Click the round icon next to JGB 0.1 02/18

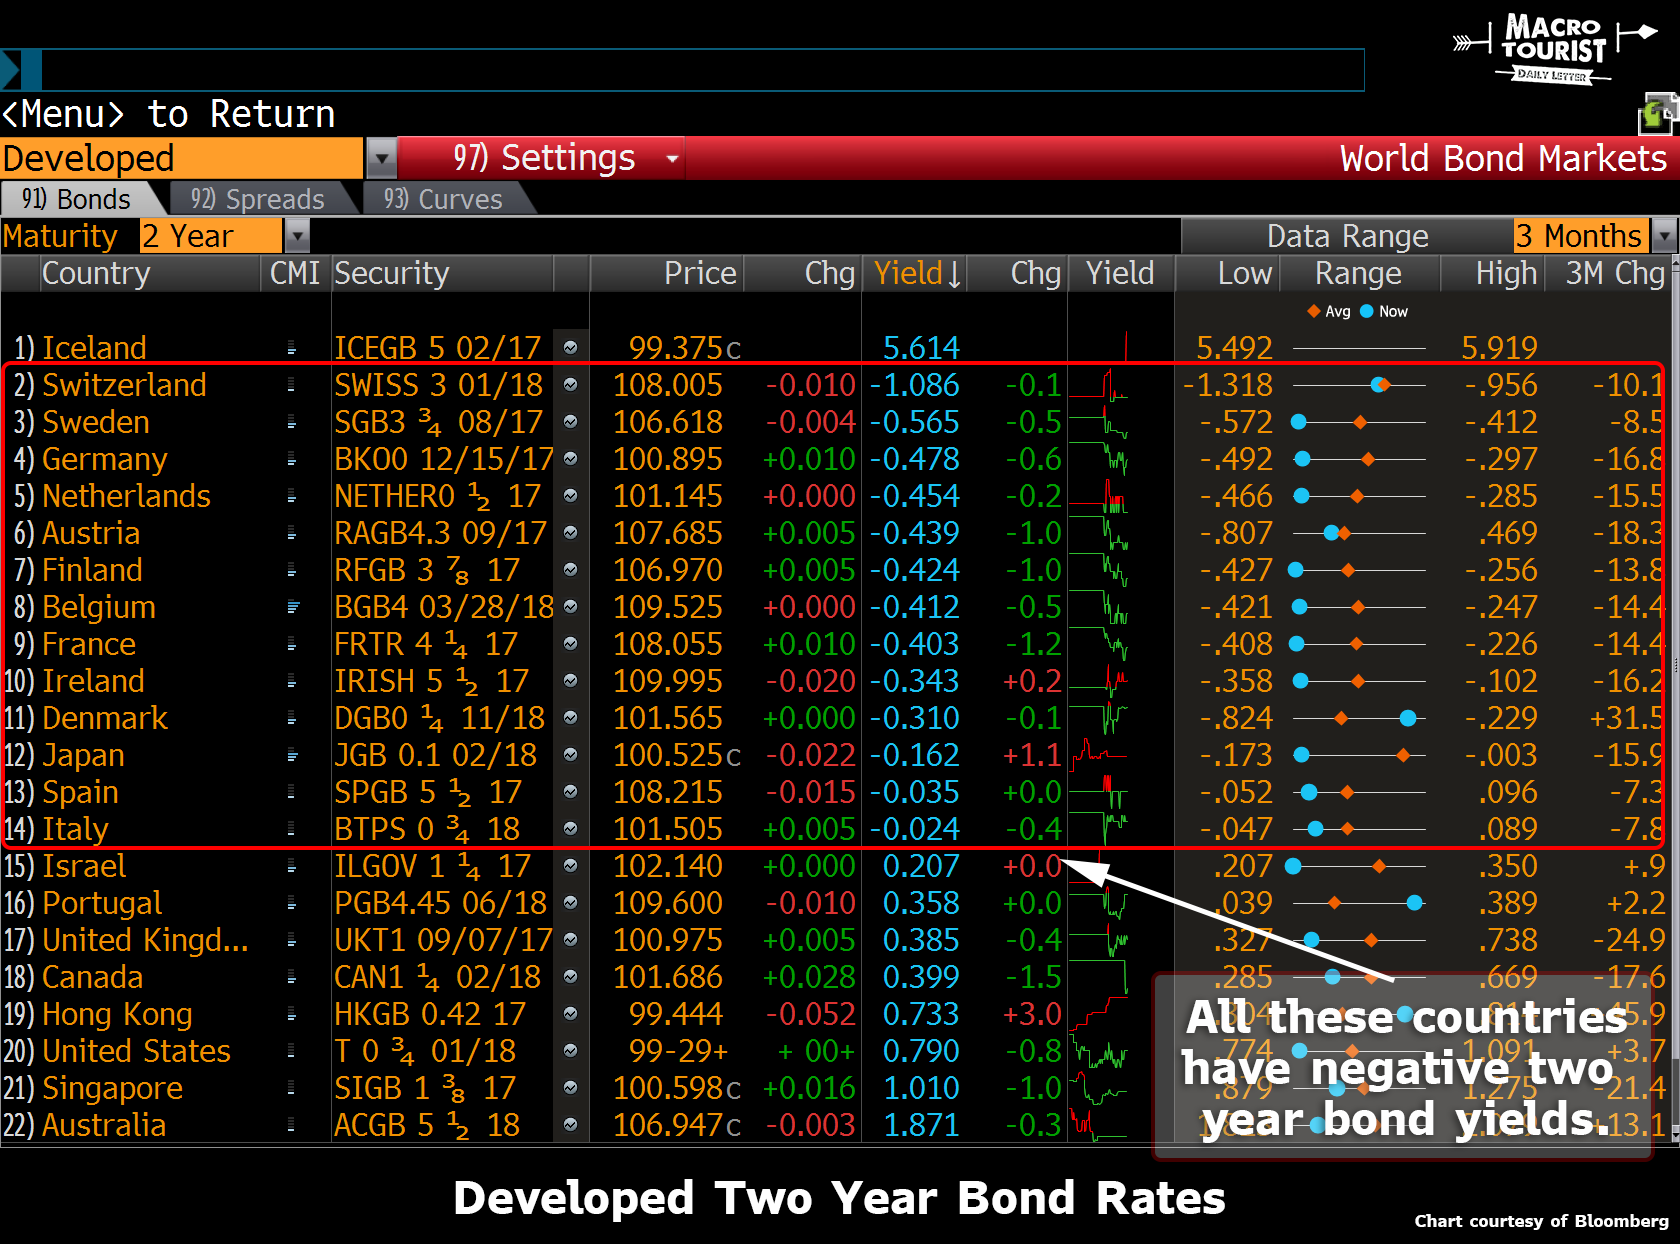pyautogui.click(x=570, y=755)
